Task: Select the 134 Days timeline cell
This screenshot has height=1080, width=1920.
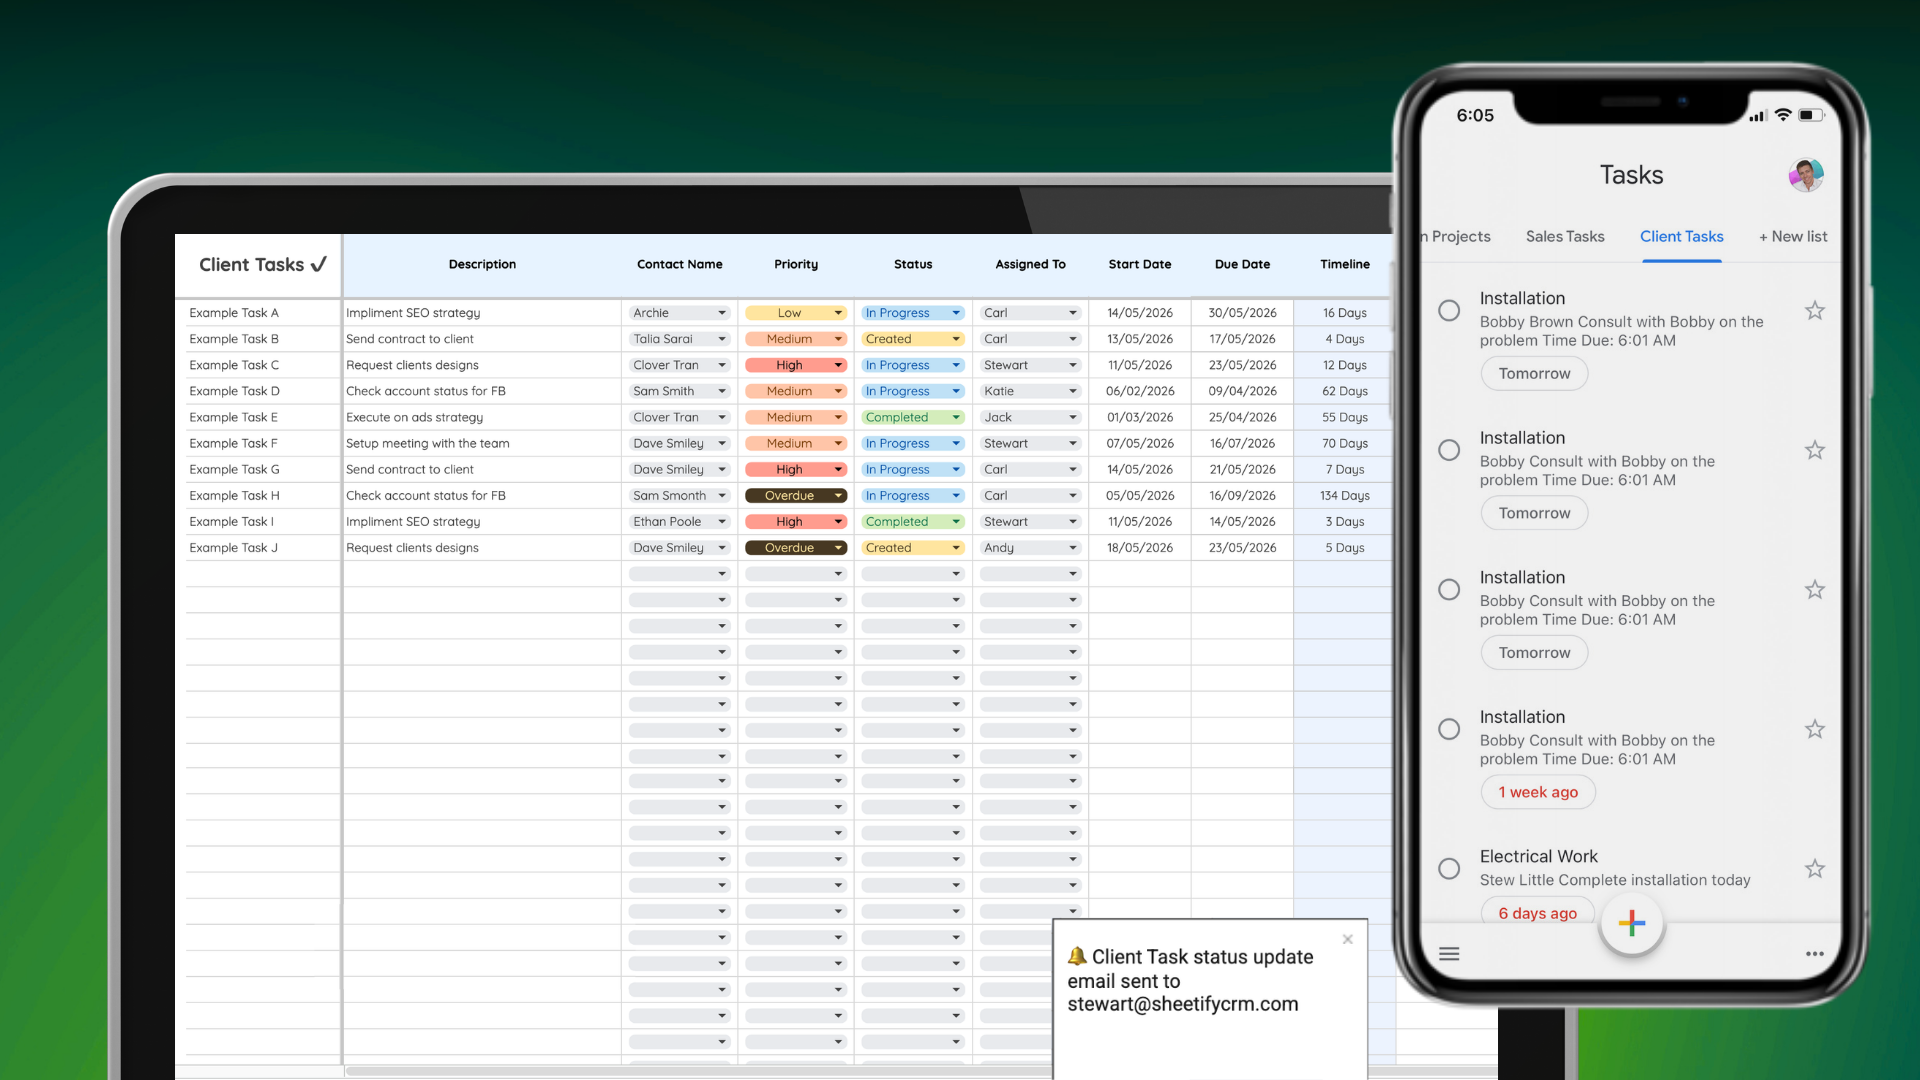Action: coord(1344,496)
